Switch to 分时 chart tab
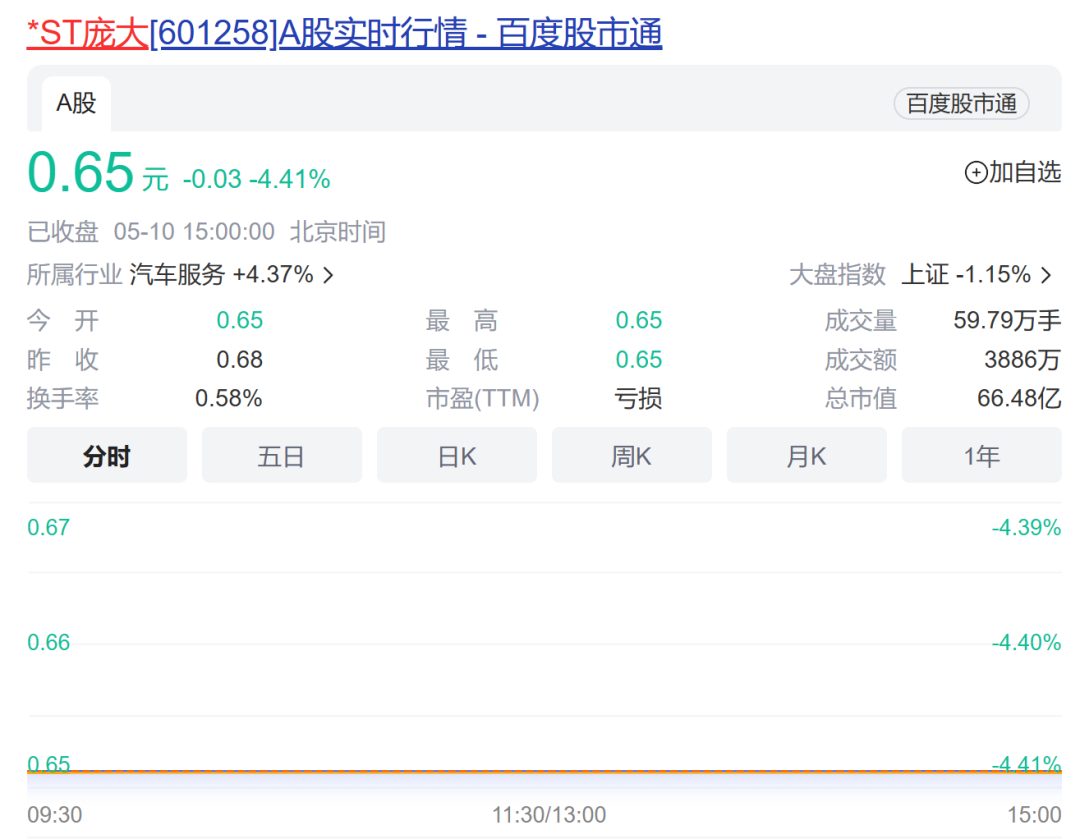Viewport: 1080px width, 839px height. pos(107,455)
